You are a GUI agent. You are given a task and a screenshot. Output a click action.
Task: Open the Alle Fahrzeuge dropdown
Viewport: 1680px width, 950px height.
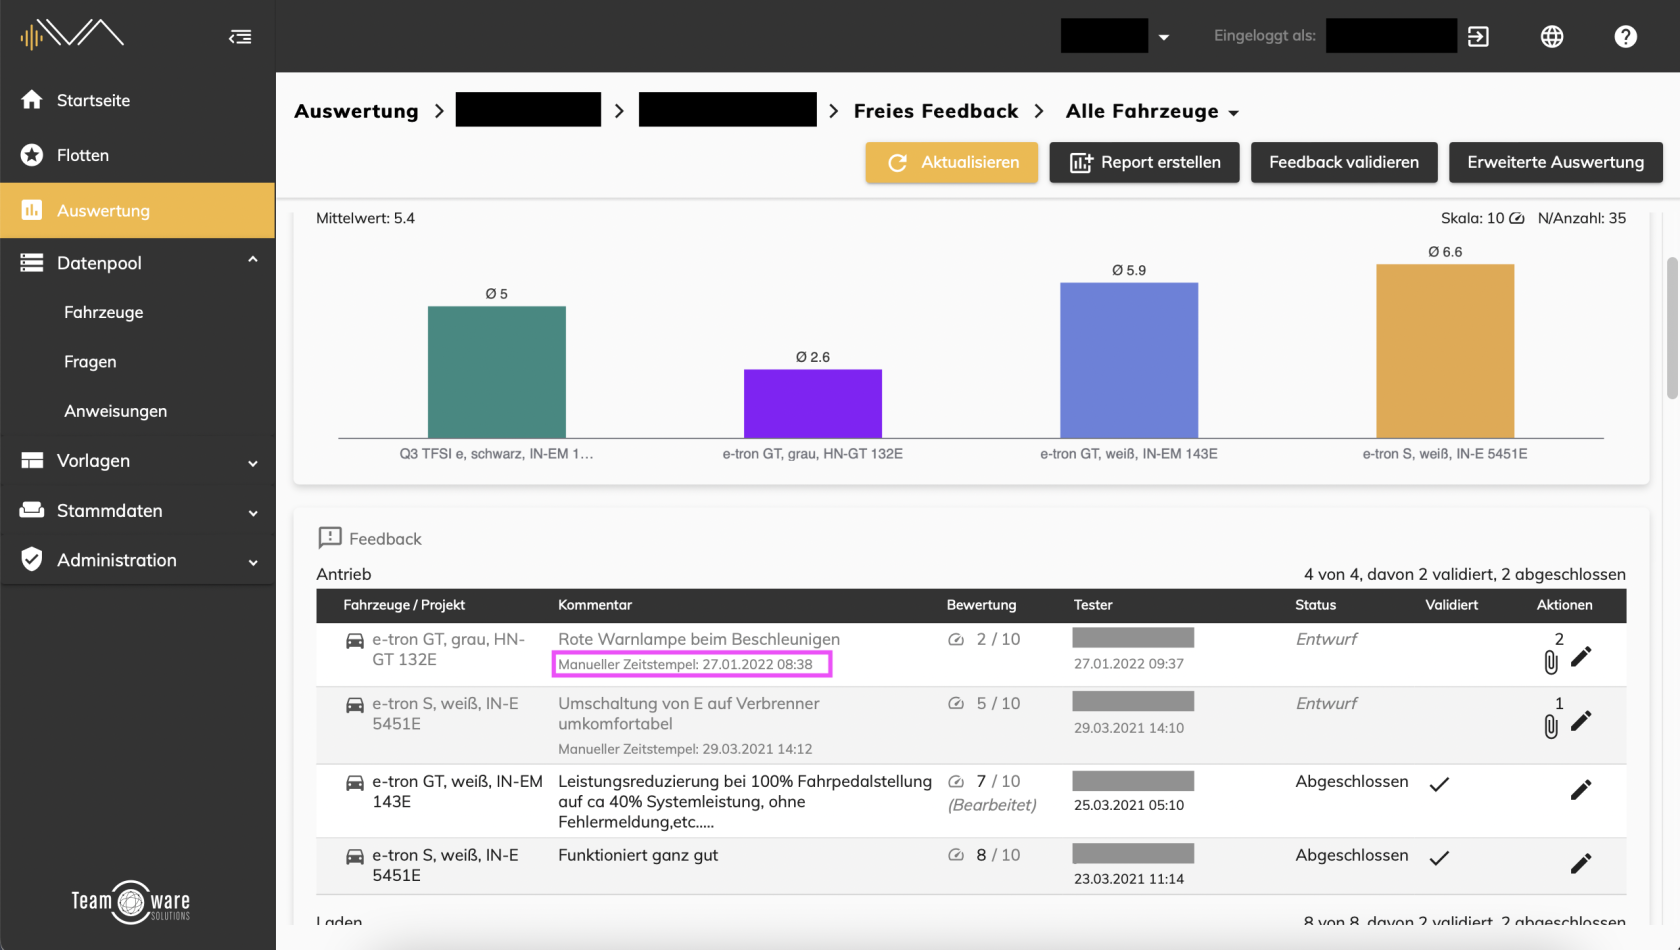tap(1152, 111)
